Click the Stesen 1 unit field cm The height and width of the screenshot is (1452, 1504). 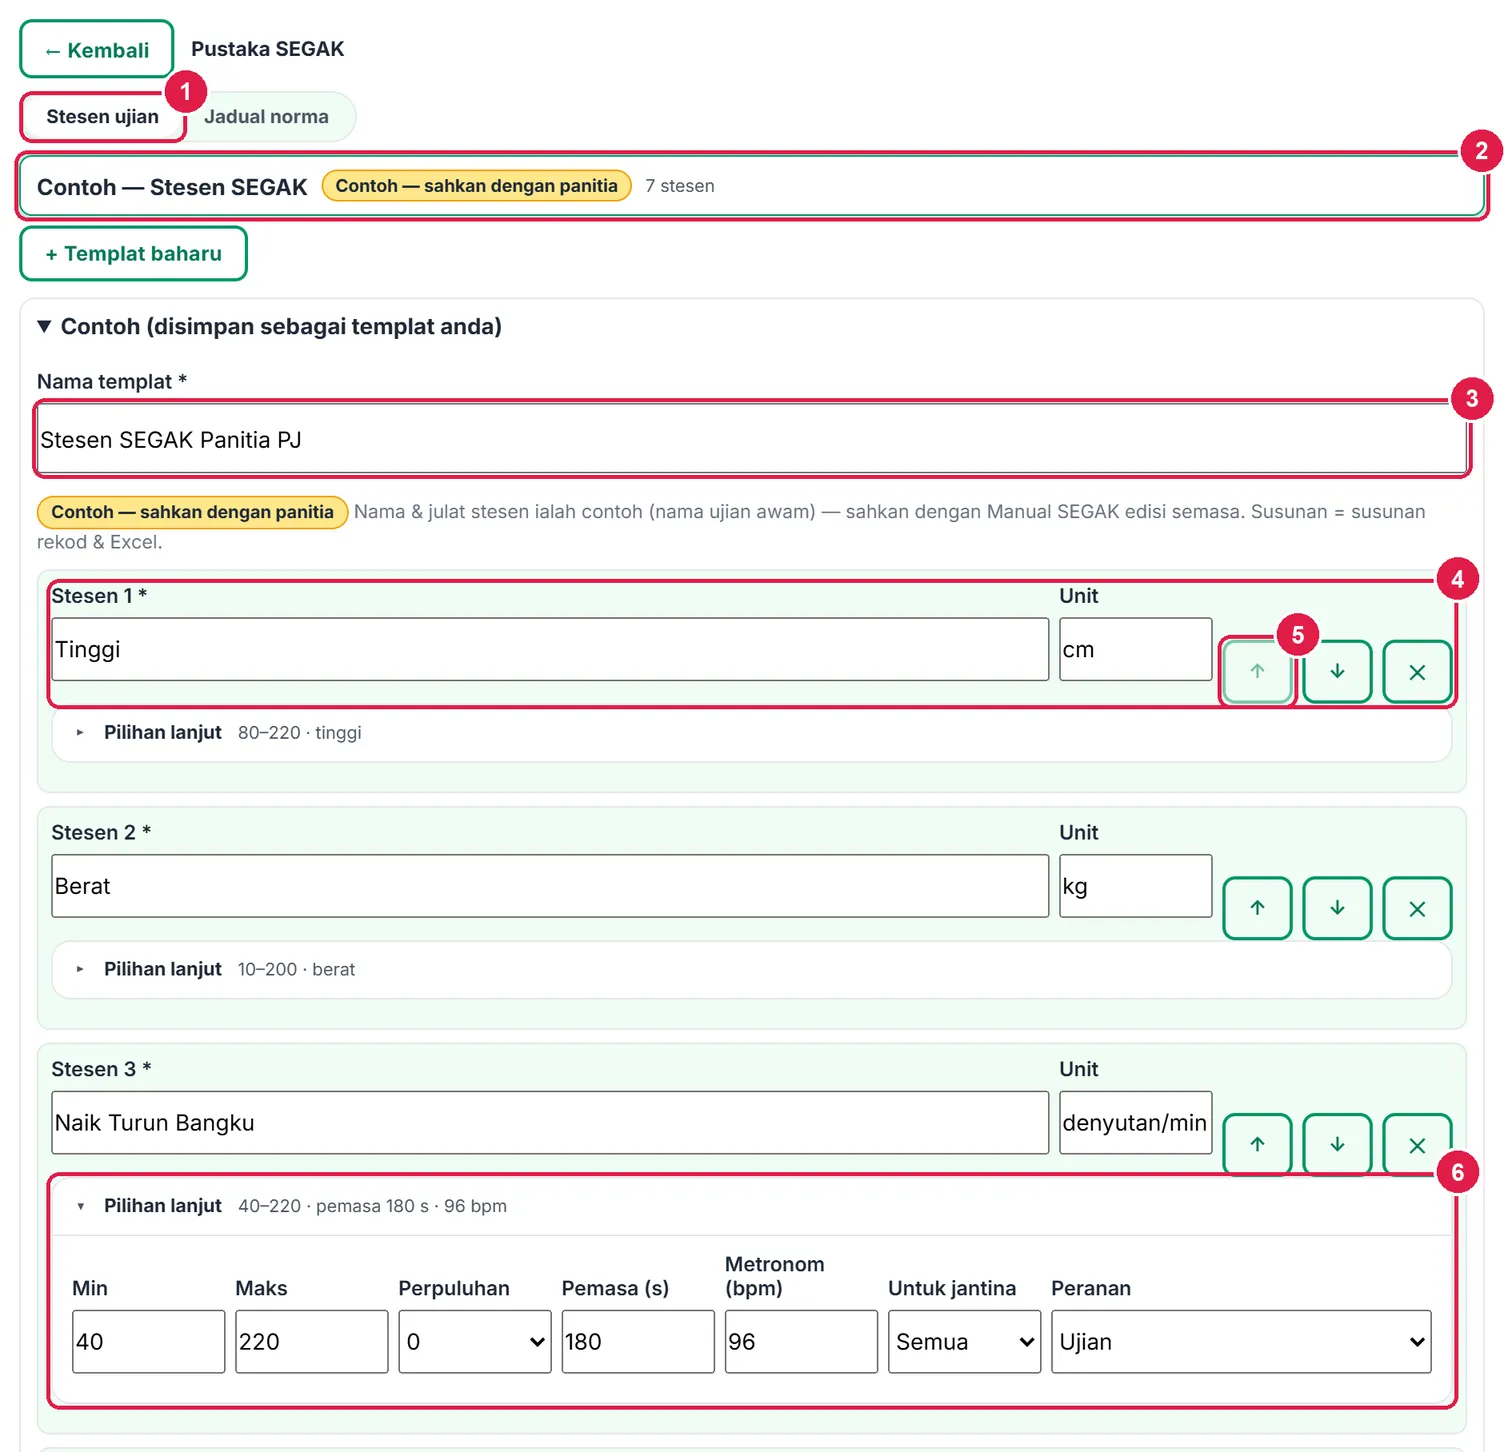[x=1135, y=649]
